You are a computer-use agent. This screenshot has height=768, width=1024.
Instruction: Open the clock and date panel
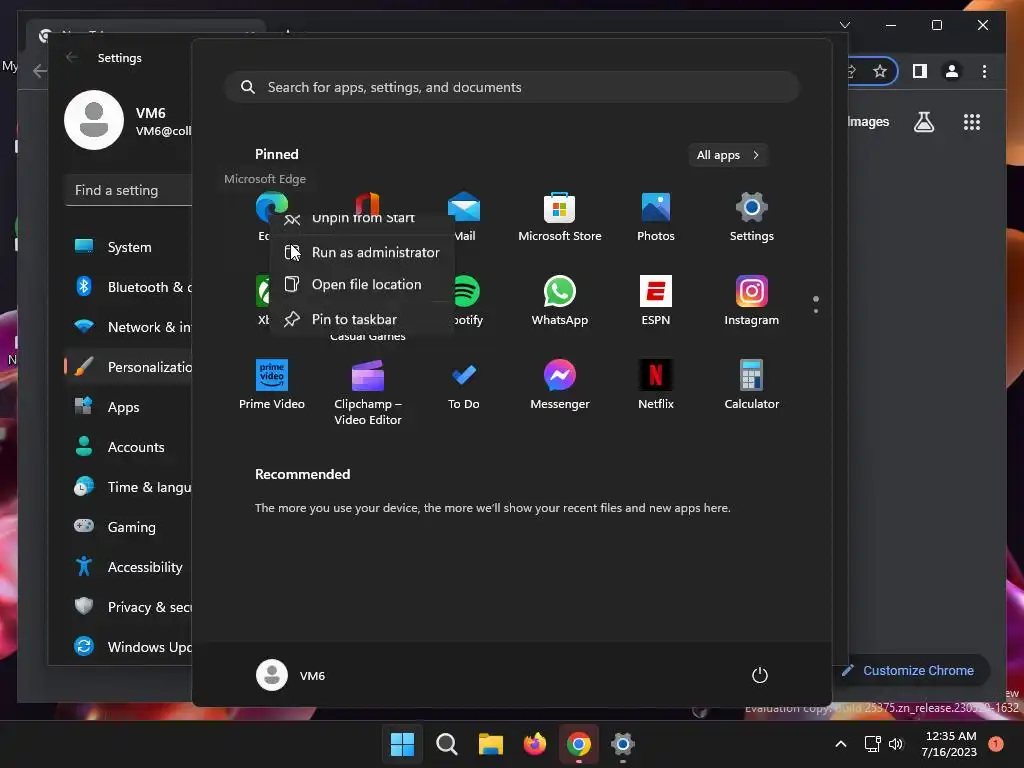tap(950, 744)
